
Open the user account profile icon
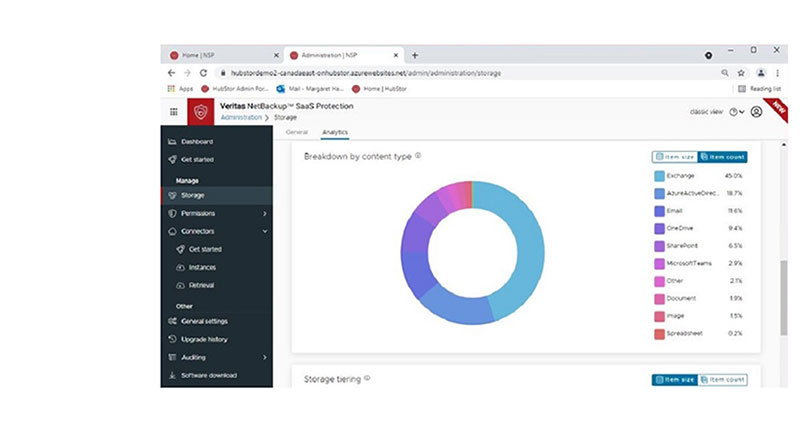[756, 112]
